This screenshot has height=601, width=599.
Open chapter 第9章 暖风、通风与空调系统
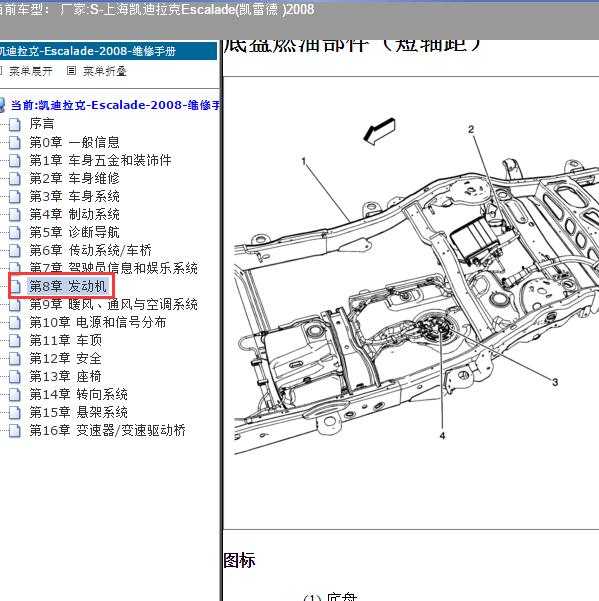coord(113,305)
